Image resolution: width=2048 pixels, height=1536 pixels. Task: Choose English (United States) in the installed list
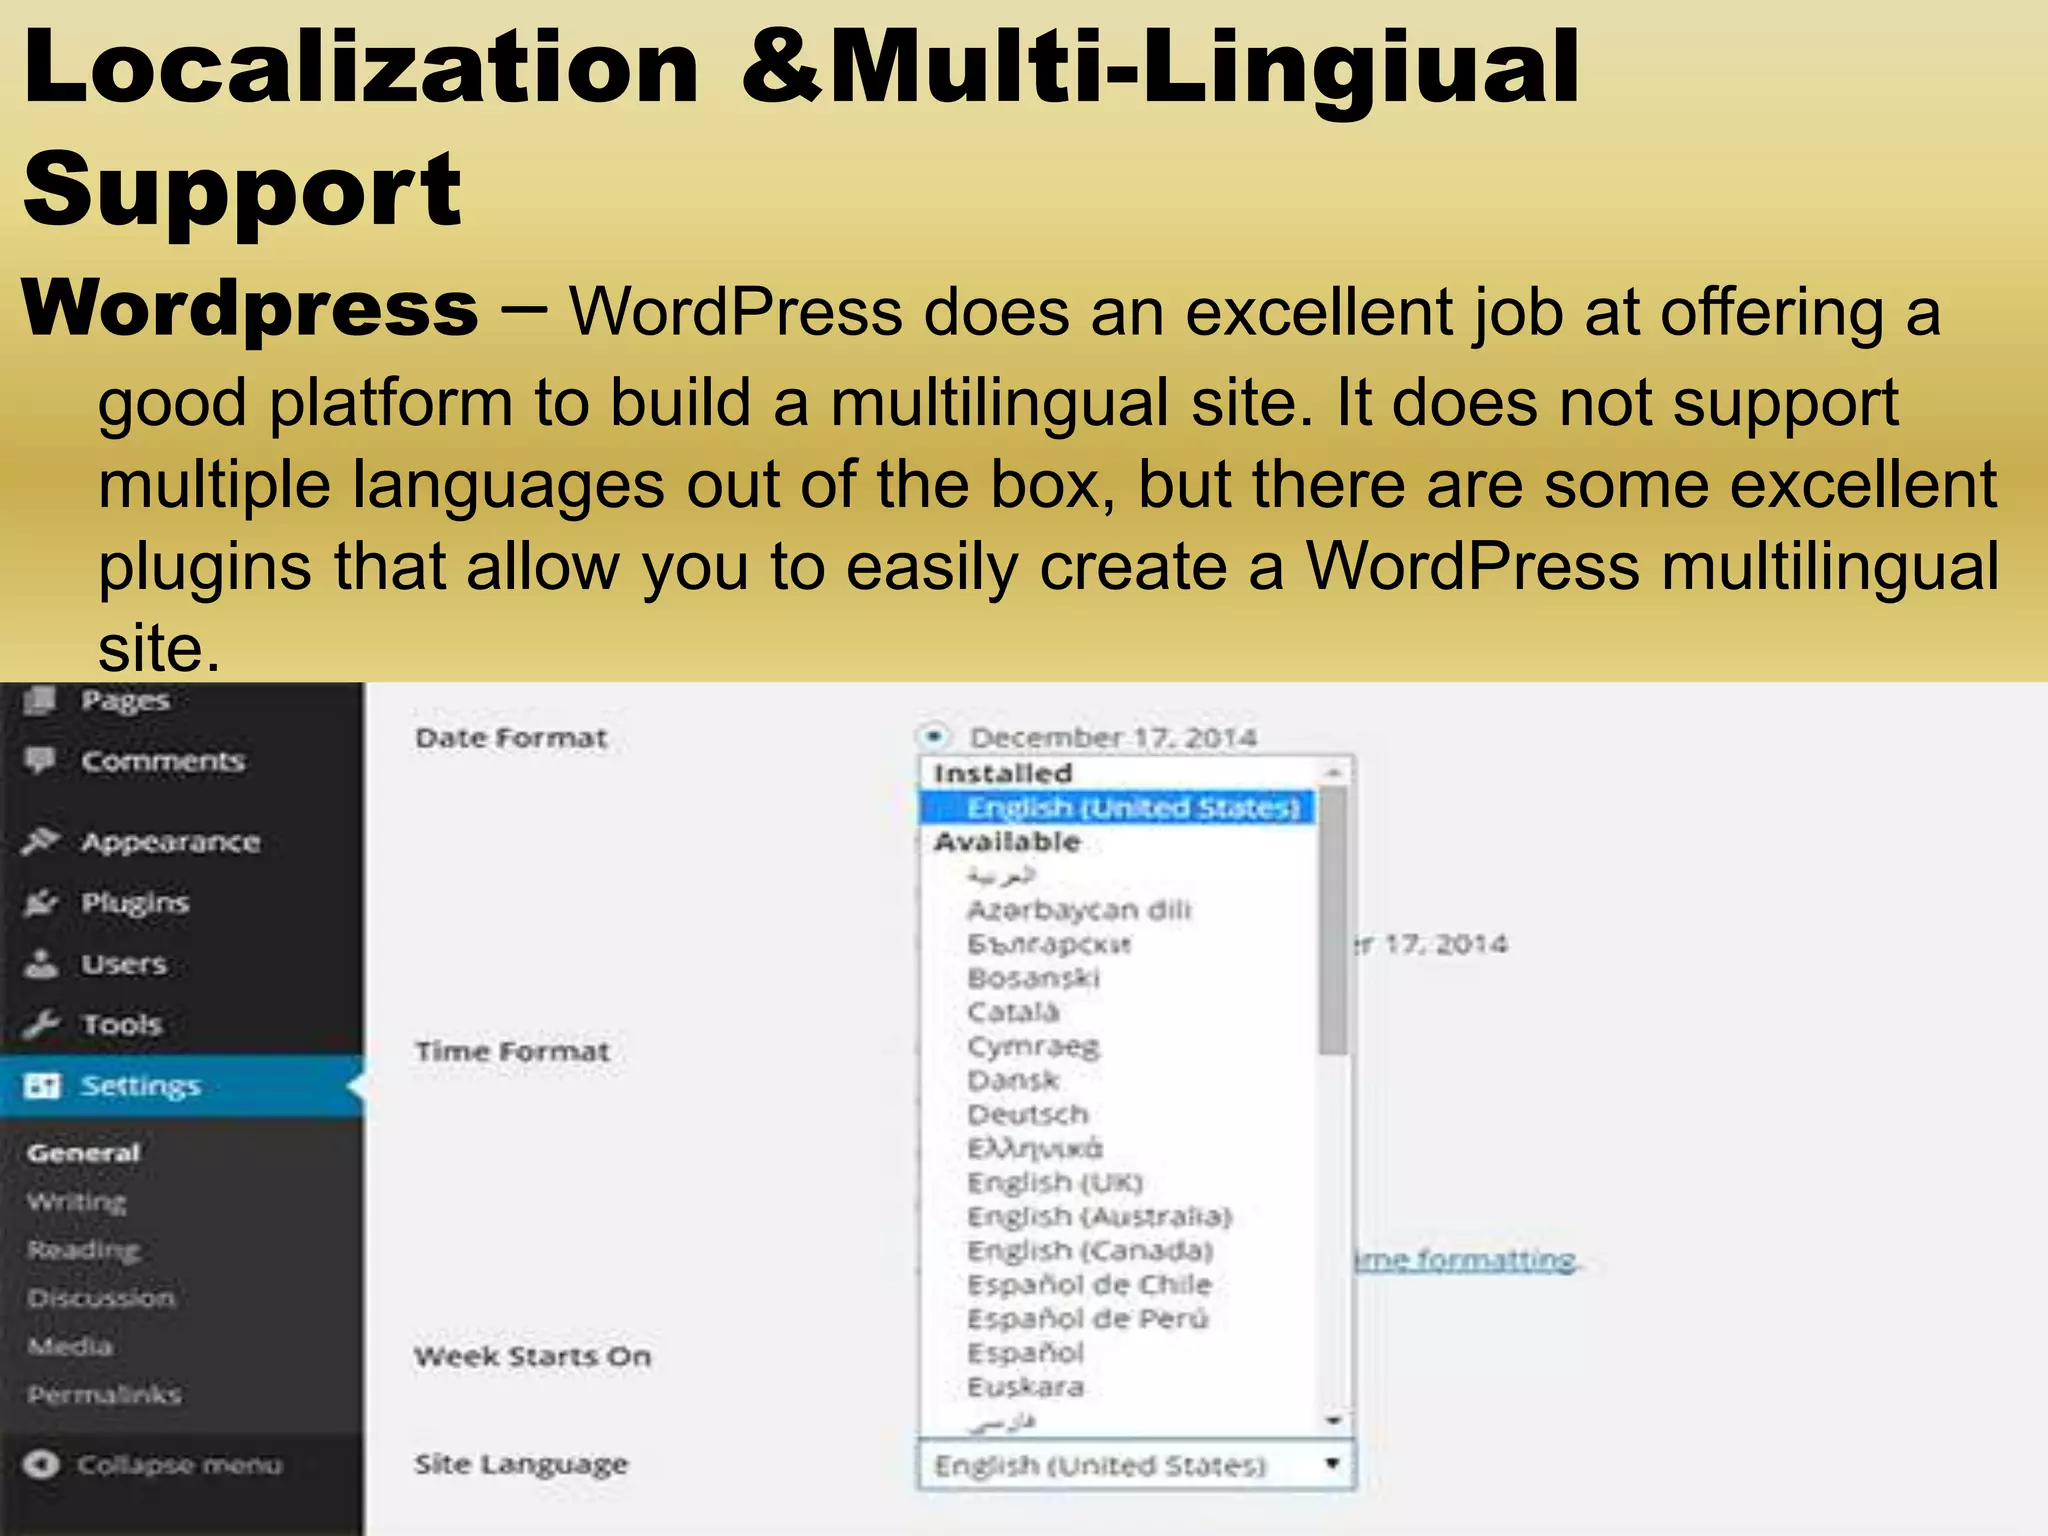1118,808
